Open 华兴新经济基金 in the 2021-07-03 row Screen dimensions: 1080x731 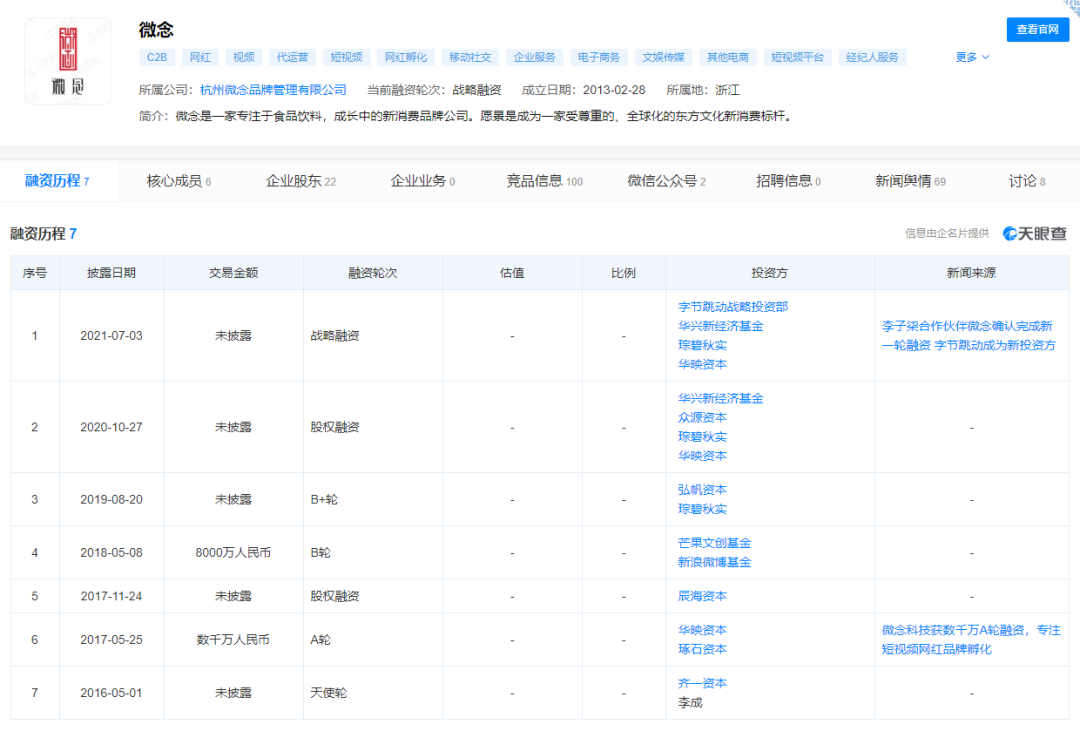(720, 326)
